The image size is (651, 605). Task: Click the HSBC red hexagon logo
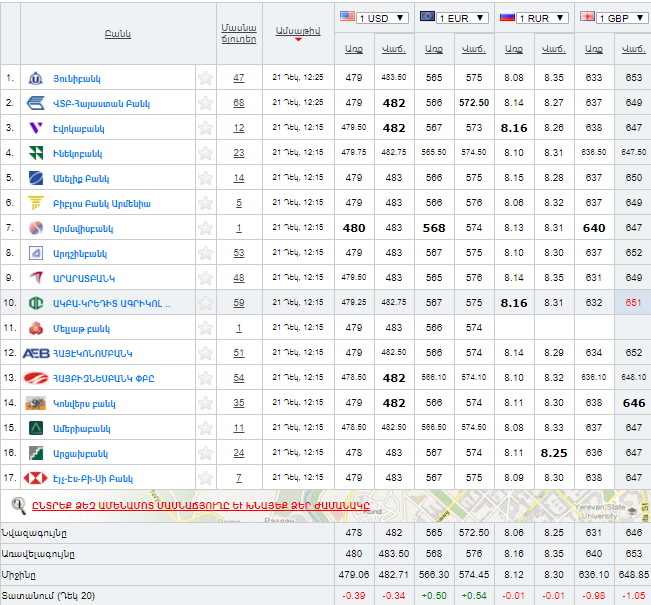[x=36, y=478]
